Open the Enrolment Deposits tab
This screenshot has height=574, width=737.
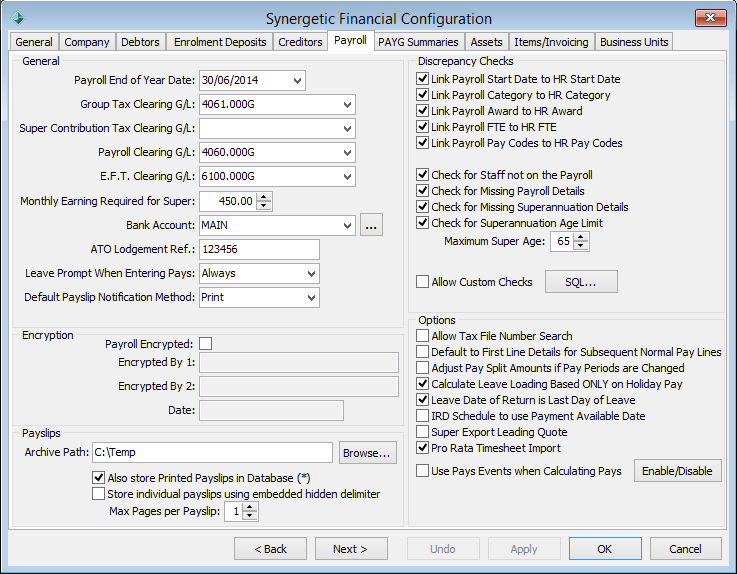(x=220, y=42)
